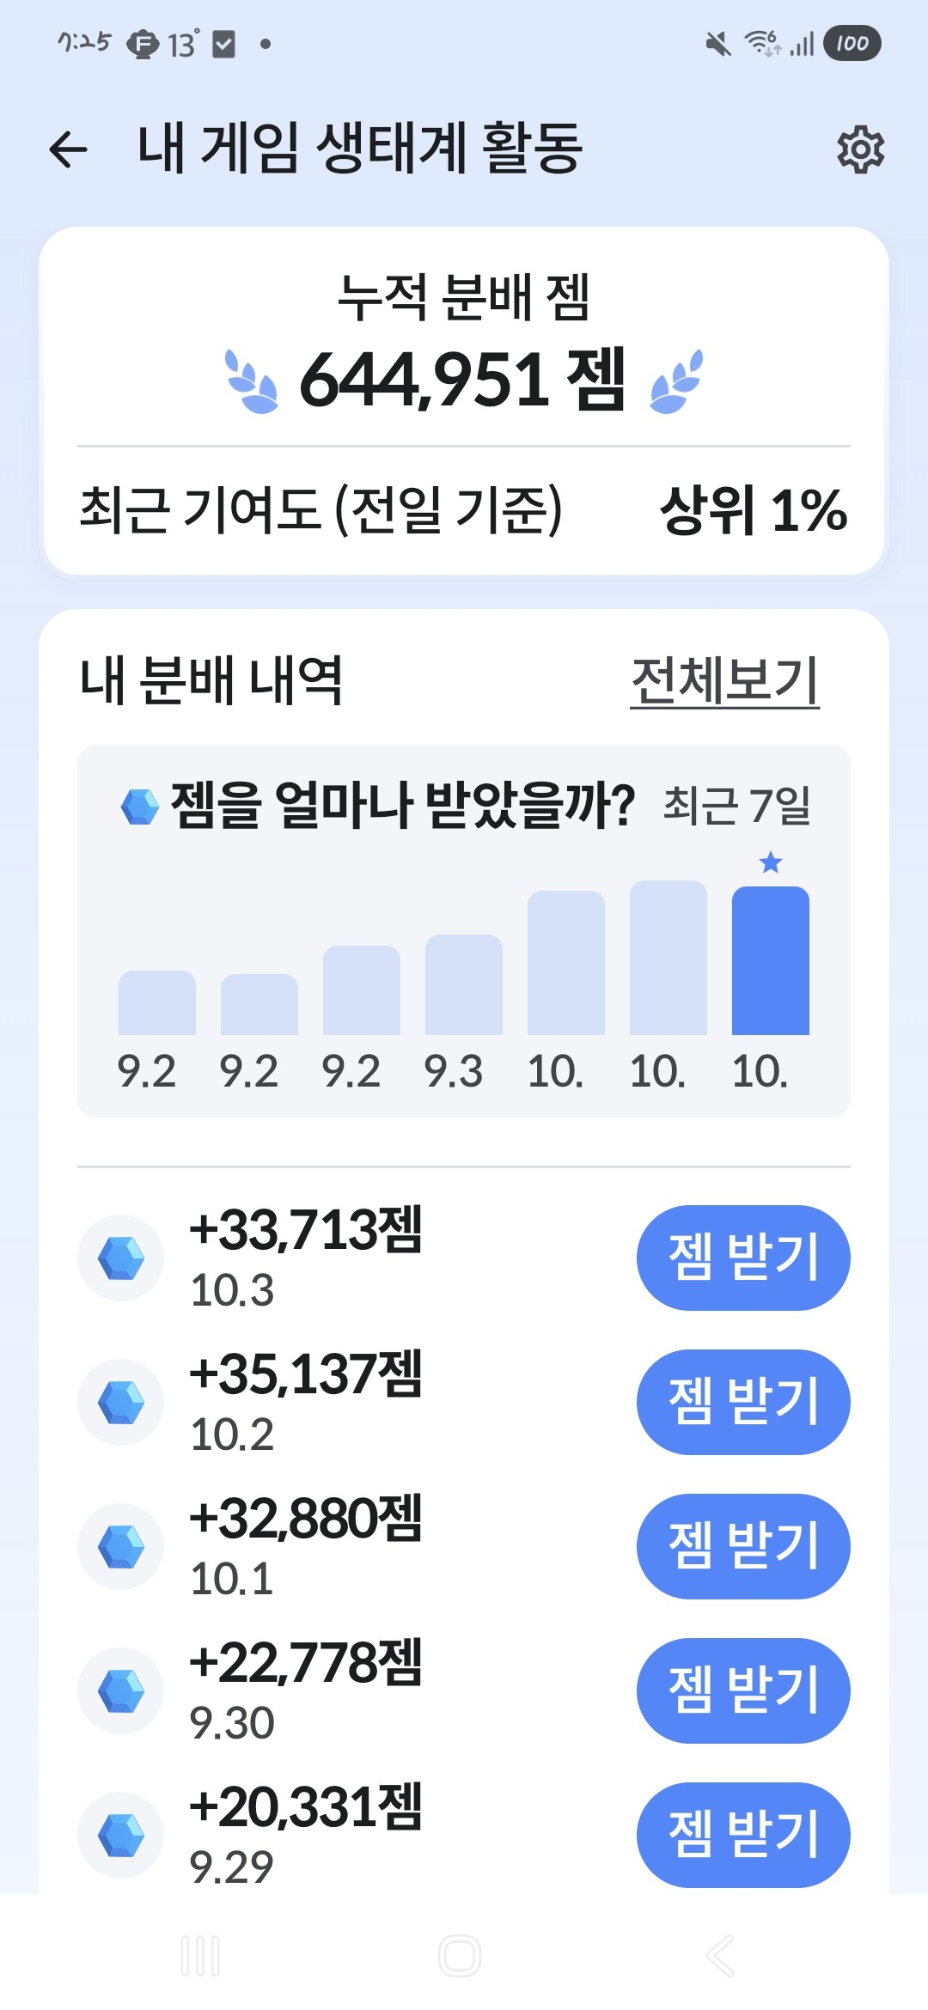
Task: Claim gems for the 10.1 entry
Action: click(743, 1546)
